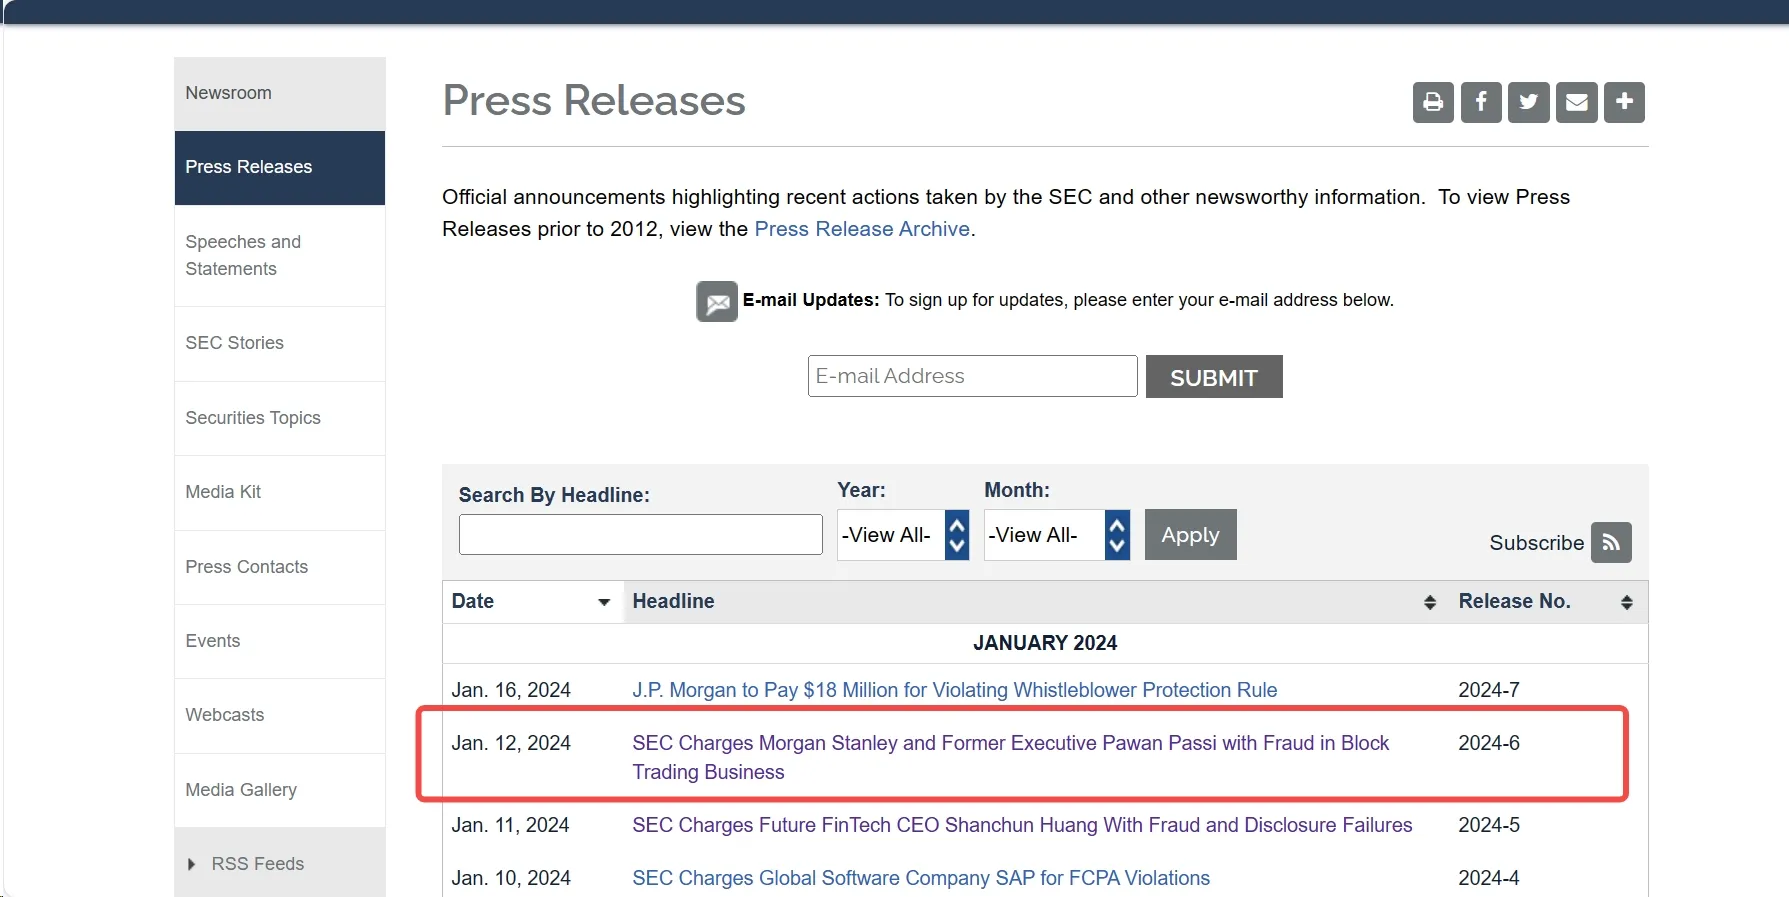Open Securities Topics sidebar item
This screenshot has height=897, width=1789.
280,419
